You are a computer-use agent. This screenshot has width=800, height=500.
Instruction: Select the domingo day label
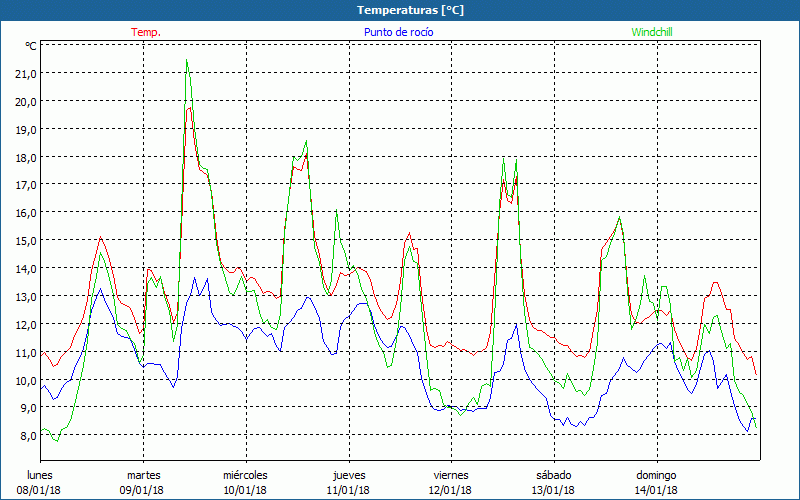point(656,475)
